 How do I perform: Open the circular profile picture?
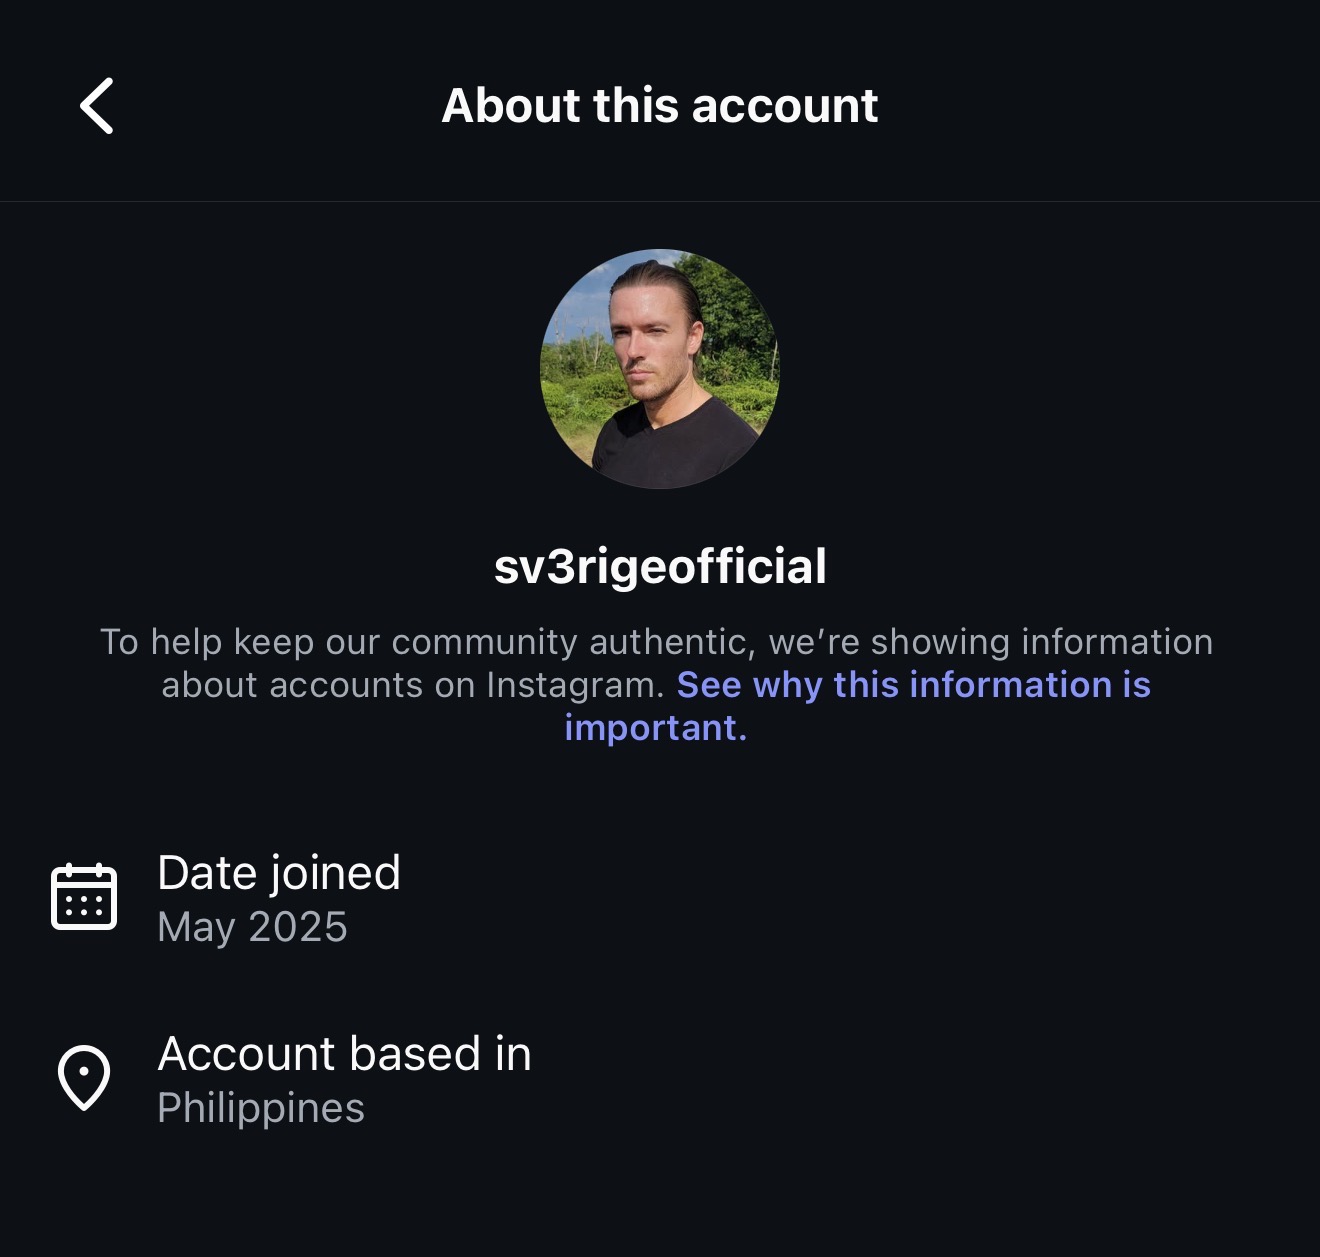click(x=660, y=368)
